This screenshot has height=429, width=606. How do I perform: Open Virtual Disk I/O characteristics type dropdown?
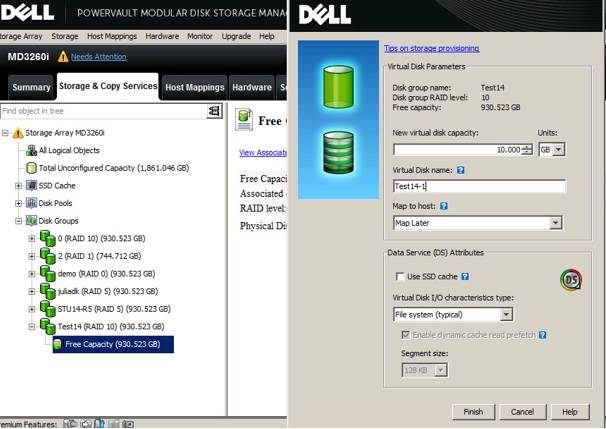[506, 315]
